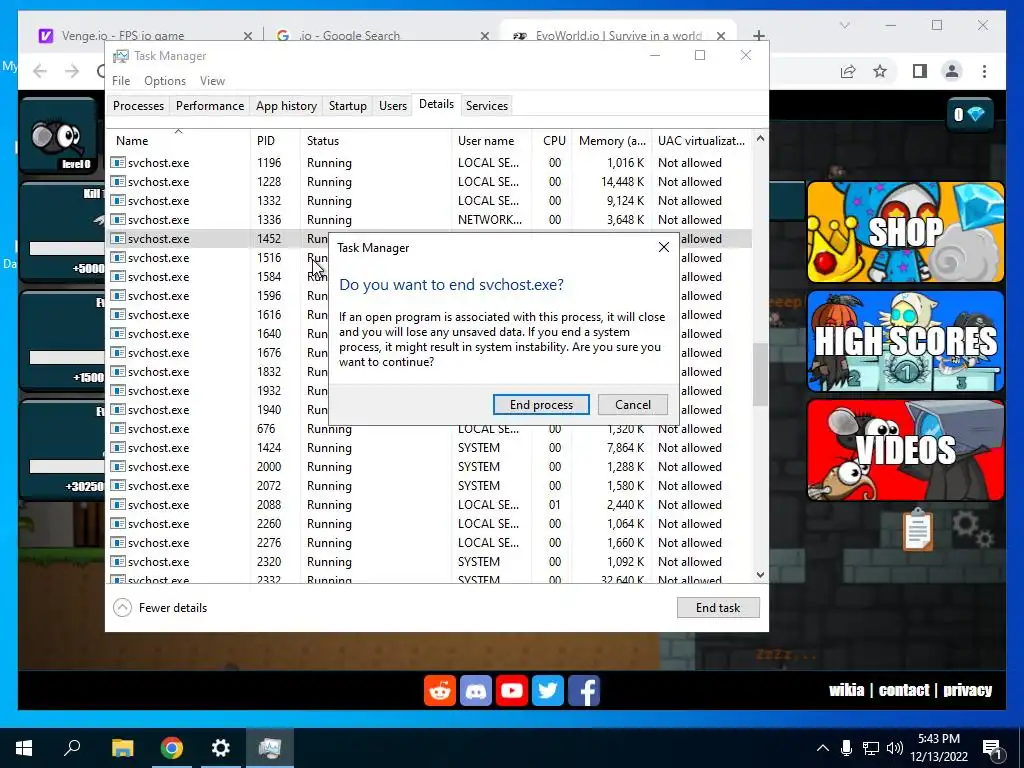Select svchost.exe row with PID 1196
Image resolution: width=1024 pixels, height=768 pixels.
[428, 163]
